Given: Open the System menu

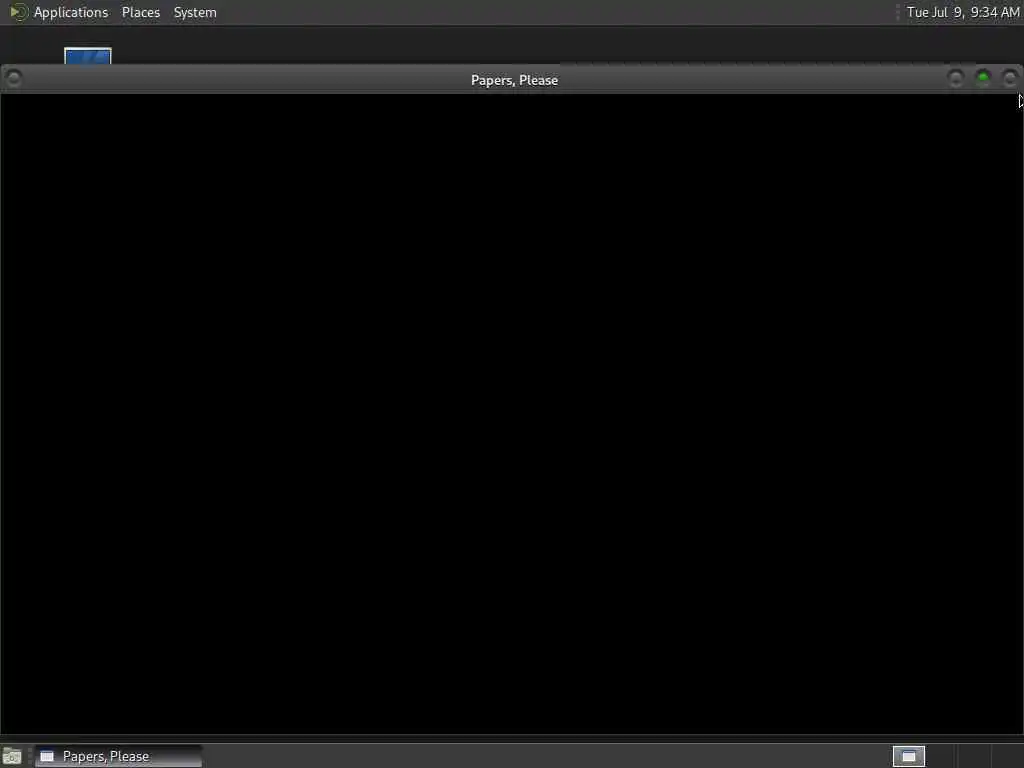Looking at the screenshot, I should pyautogui.click(x=195, y=12).
